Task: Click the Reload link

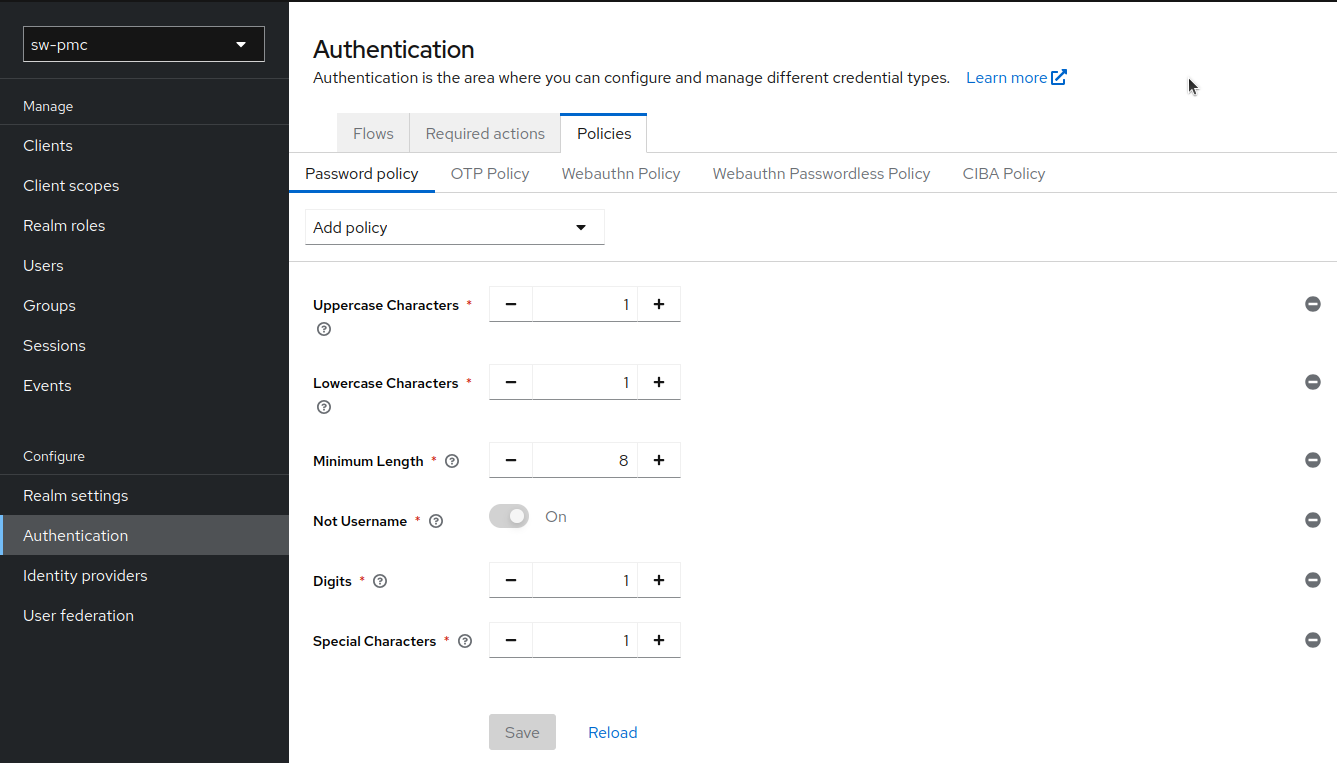Action: click(x=612, y=732)
